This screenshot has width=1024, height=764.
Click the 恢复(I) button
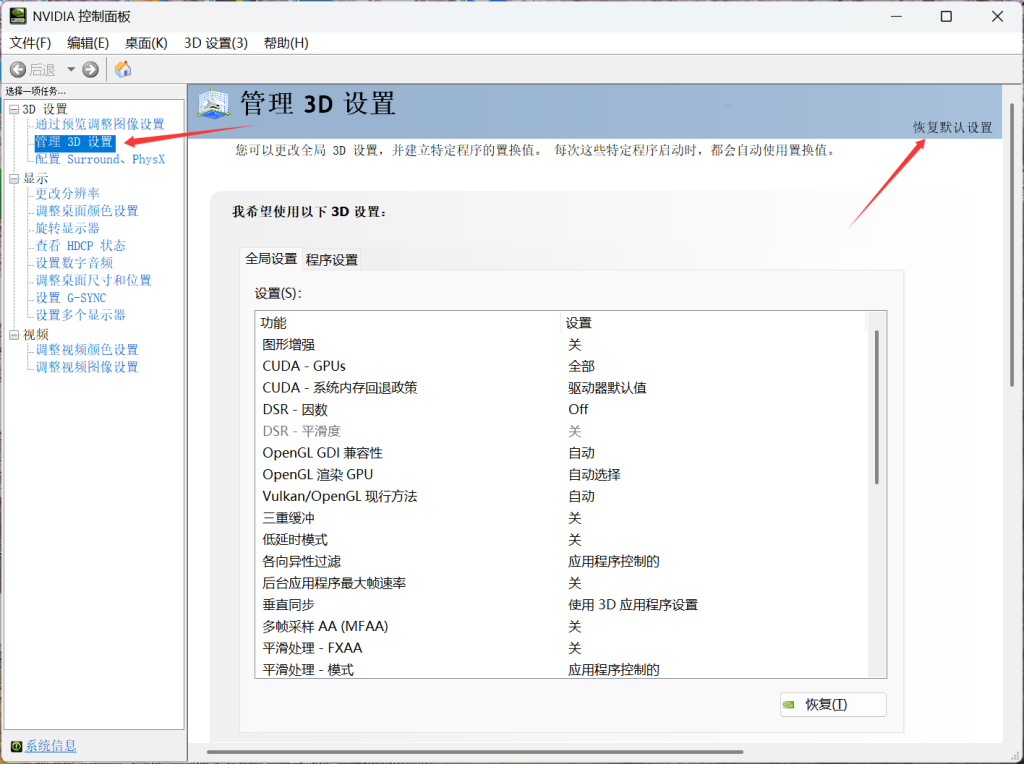(x=833, y=705)
